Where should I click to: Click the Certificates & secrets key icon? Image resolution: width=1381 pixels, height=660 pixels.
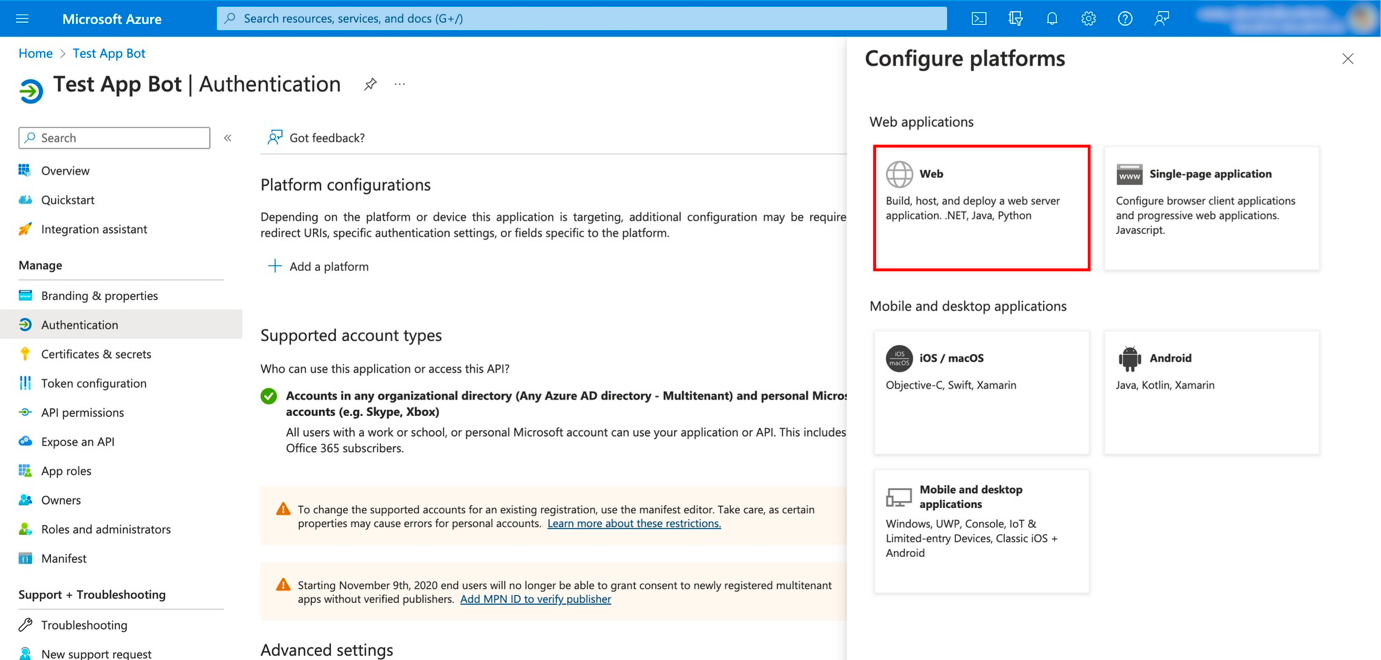[x=25, y=354]
